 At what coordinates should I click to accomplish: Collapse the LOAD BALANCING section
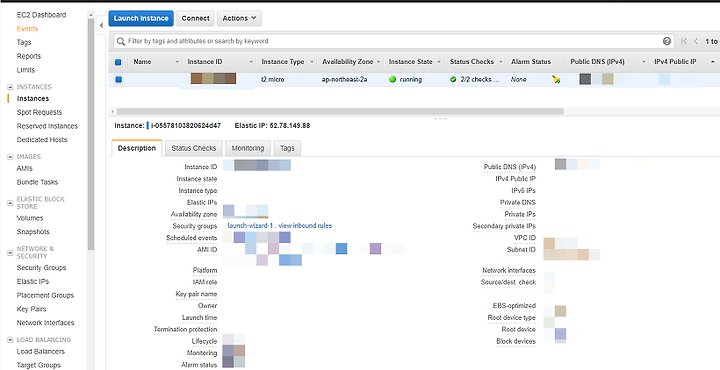coord(11,340)
